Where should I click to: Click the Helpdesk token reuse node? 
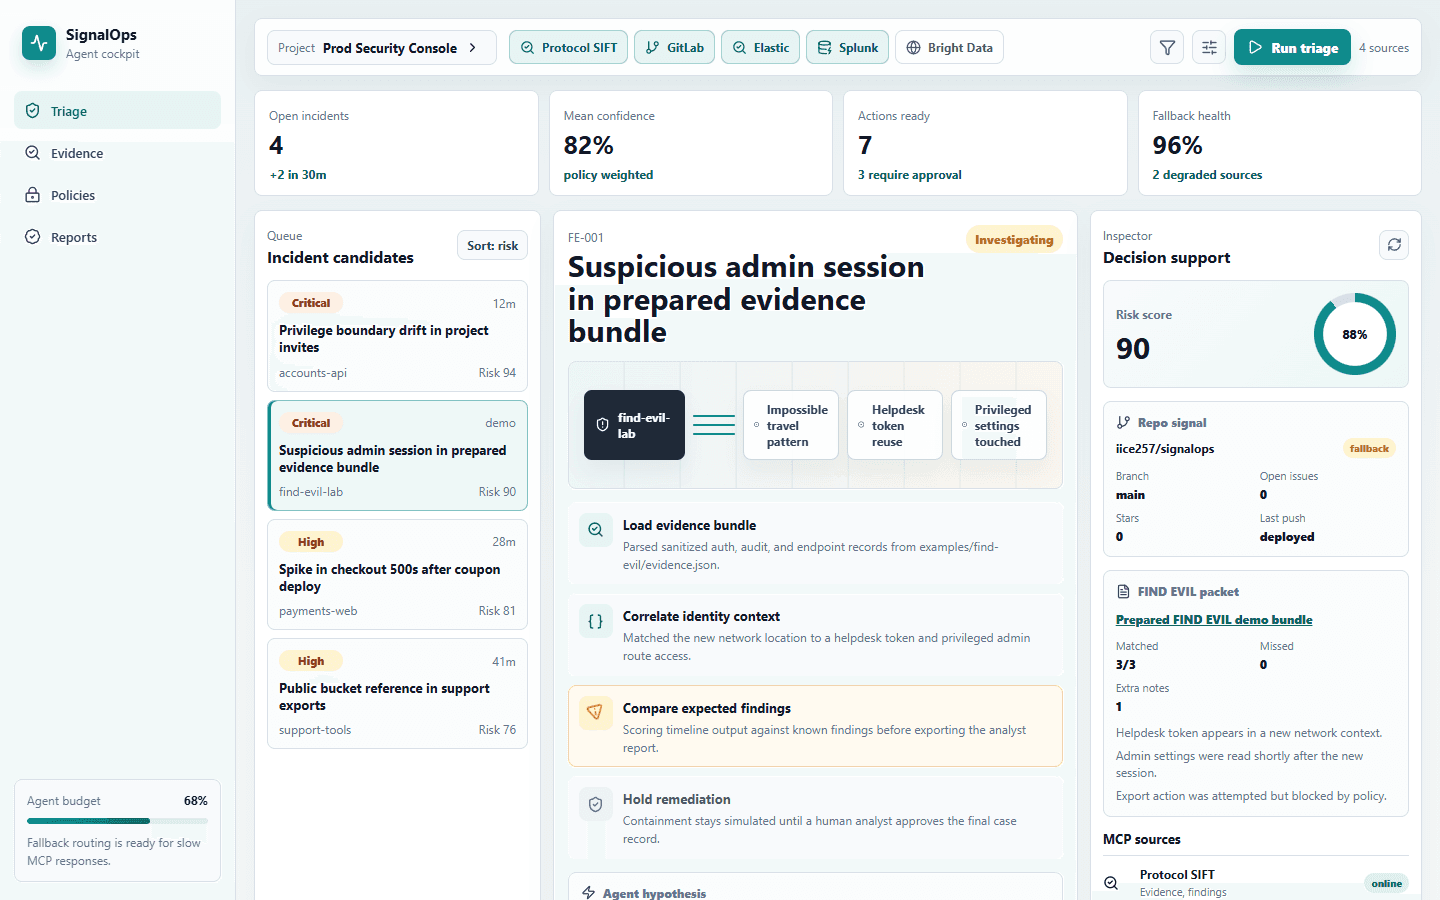click(x=895, y=425)
